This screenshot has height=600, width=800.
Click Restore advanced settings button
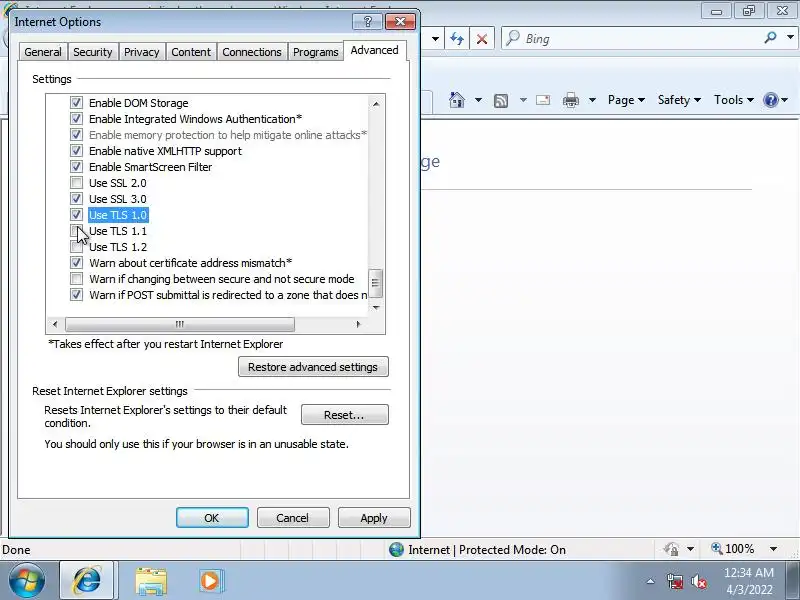(313, 367)
